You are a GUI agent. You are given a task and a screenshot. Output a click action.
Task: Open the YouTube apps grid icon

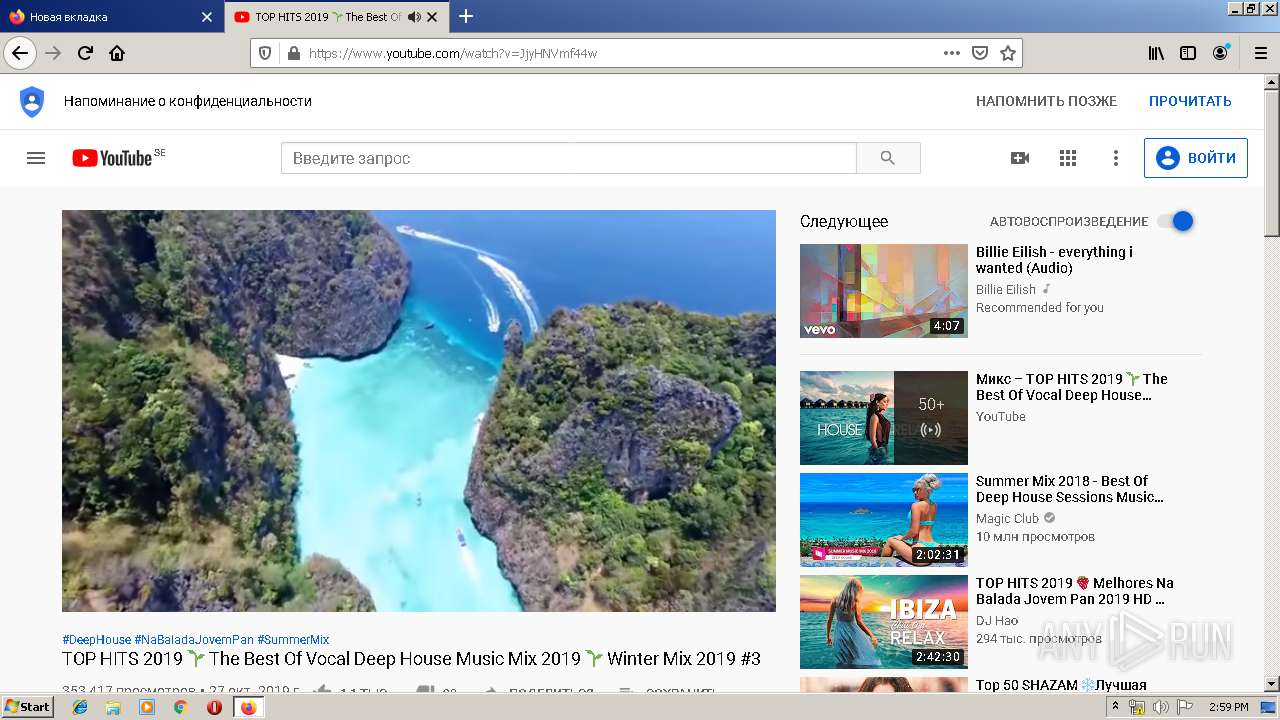(x=1068, y=158)
